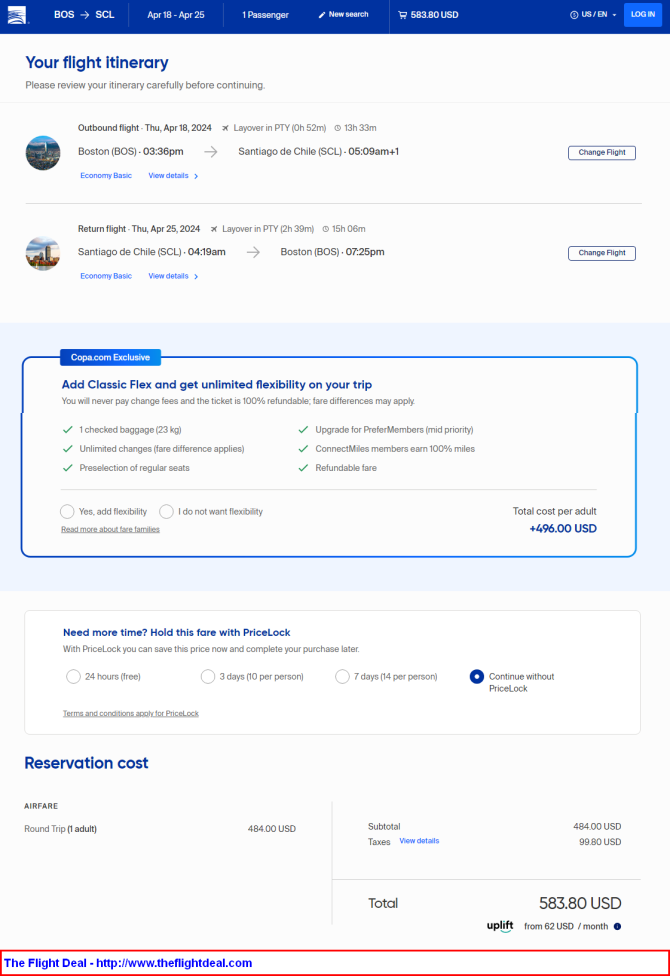Screen dimensions: 670x976
Task: Click the Copa Airlines logo
Action: [17, 15]
